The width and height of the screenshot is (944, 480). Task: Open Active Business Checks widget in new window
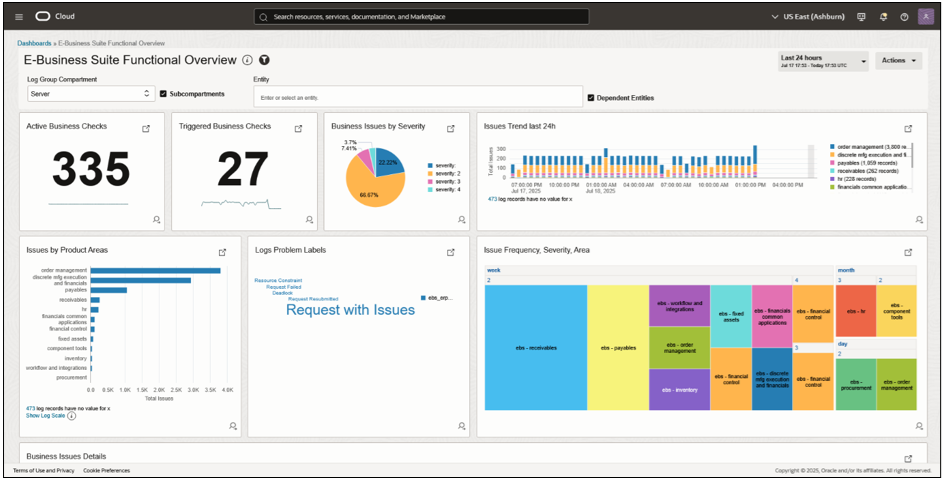[x=146, y=128]
